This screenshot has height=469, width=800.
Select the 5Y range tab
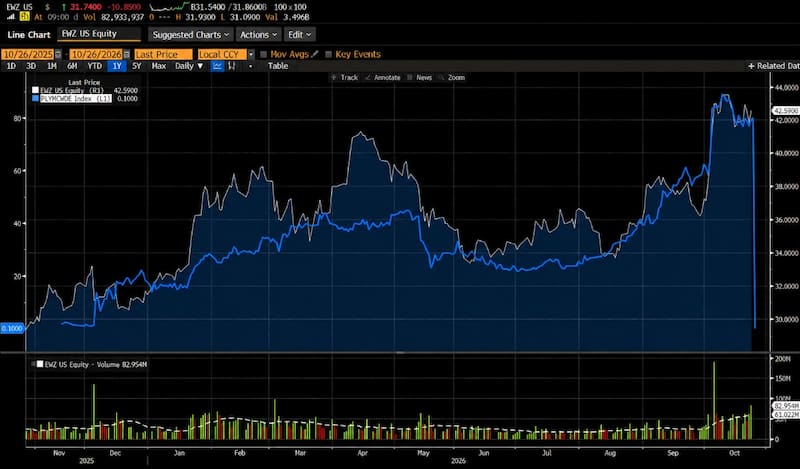tap(137, 66)
